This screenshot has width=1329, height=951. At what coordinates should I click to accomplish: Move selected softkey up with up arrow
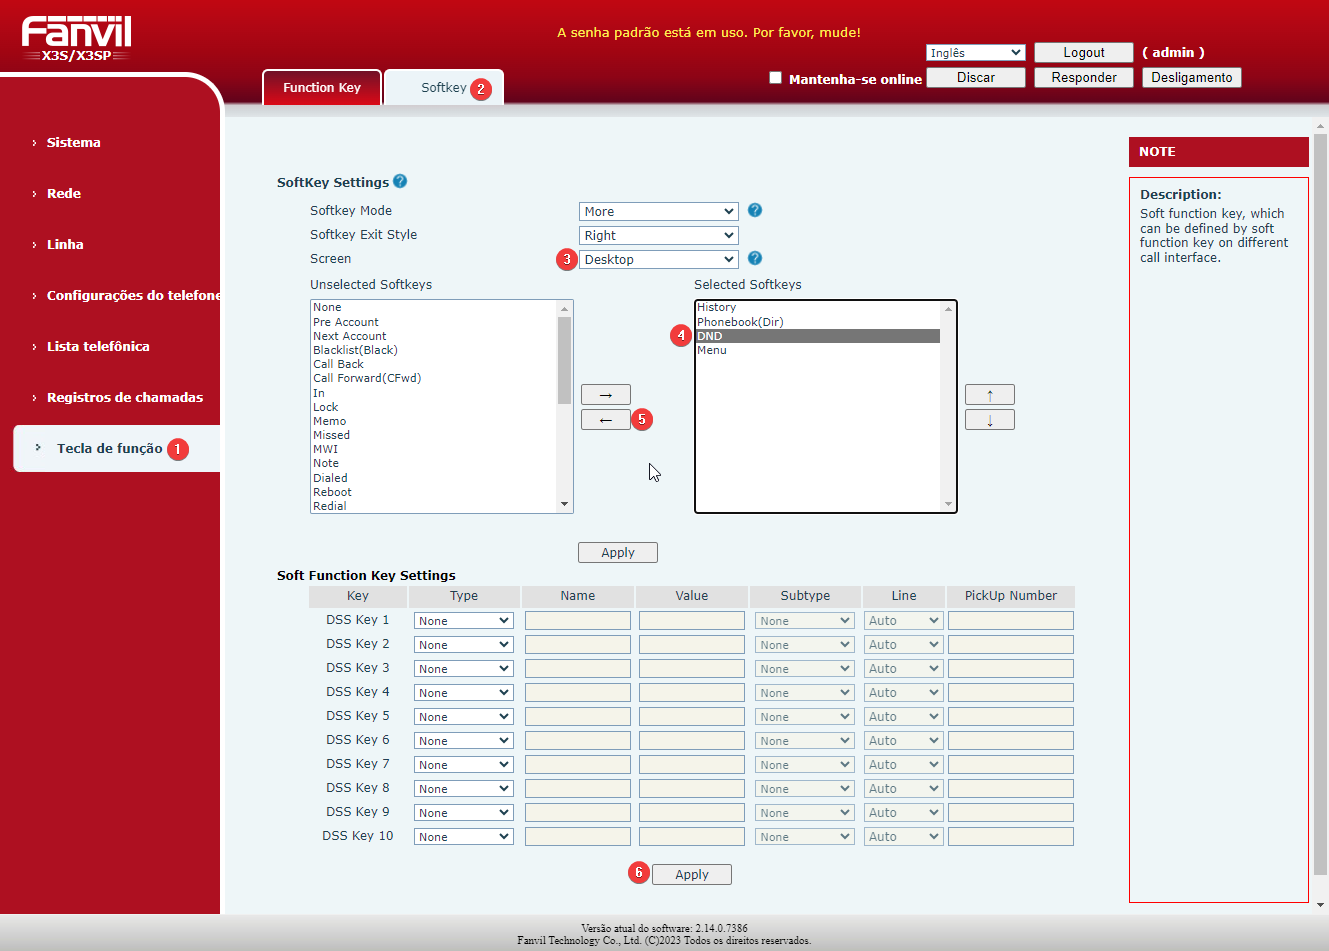pyautogui.click(x=989, y=395)
